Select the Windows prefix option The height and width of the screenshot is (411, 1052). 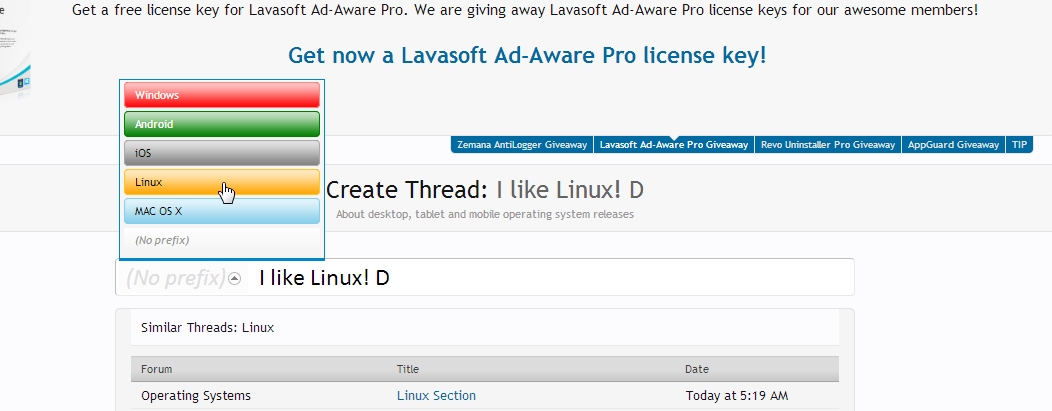(x=221, y=95)
